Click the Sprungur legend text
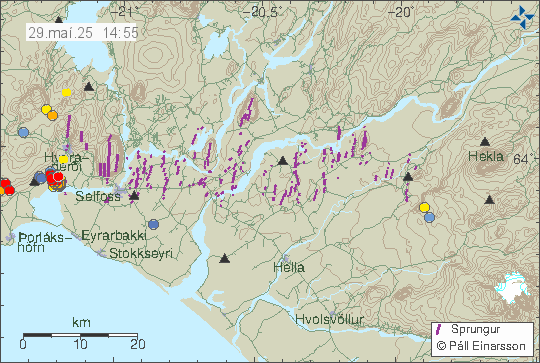The height and width of the screenshot is (363, 540). click(x=476, y=329)
